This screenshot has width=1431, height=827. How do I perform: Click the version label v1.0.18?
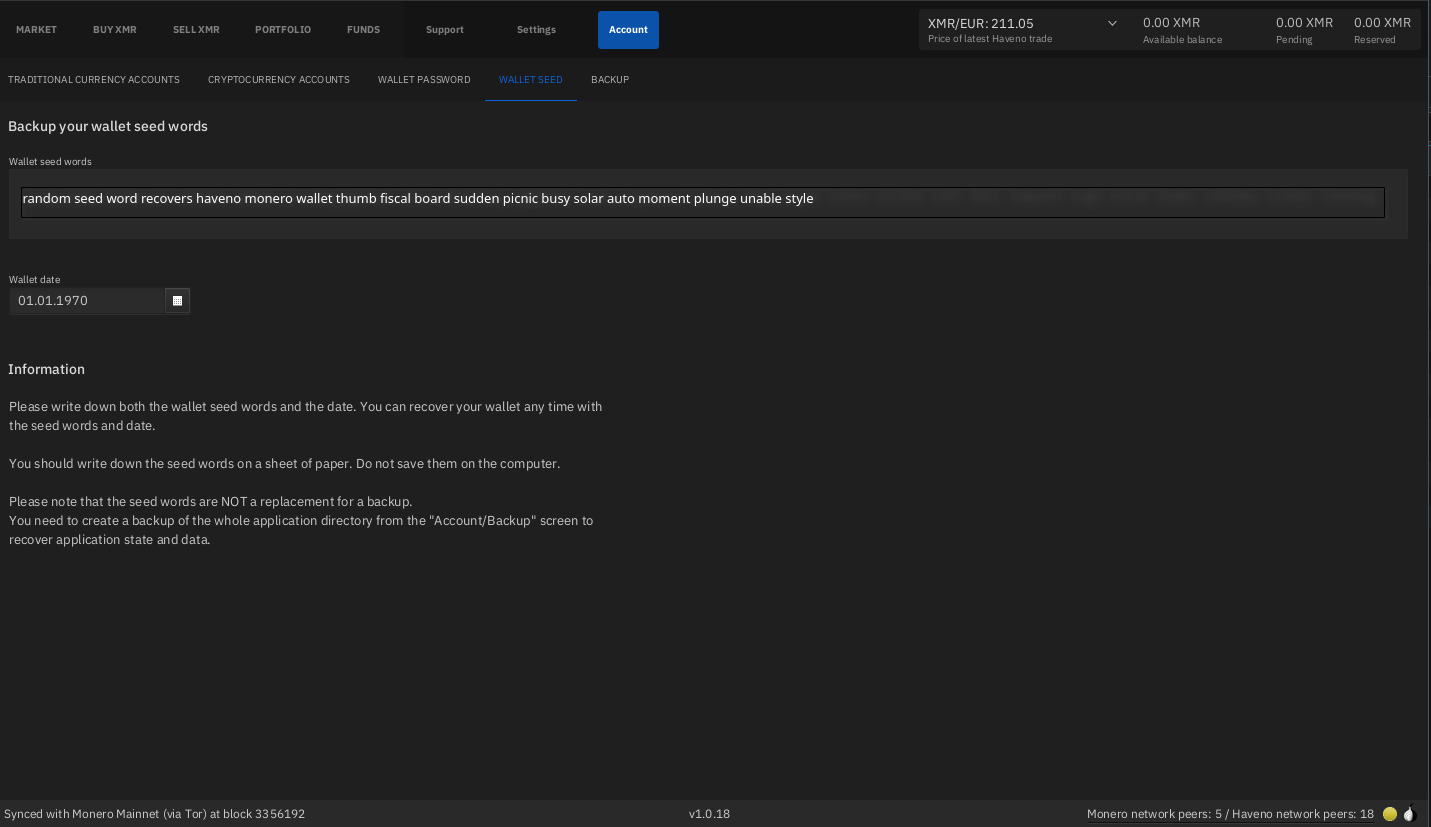(710, 814)
